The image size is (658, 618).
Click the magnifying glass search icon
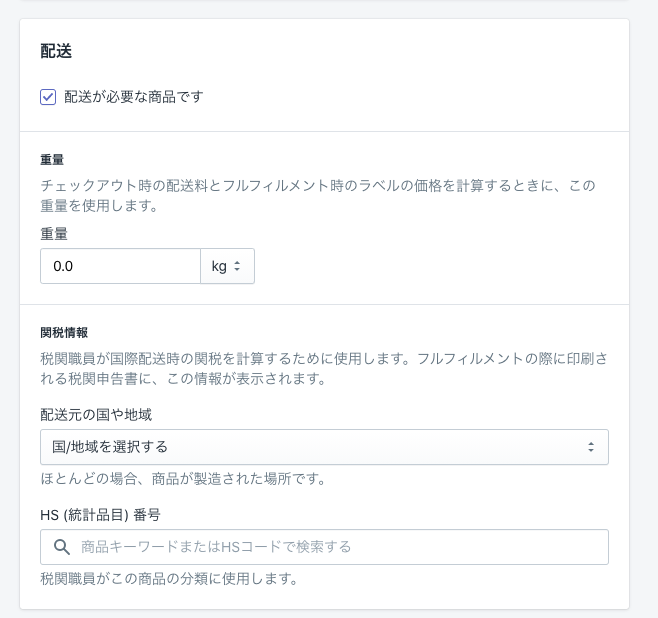coord(61,547)
